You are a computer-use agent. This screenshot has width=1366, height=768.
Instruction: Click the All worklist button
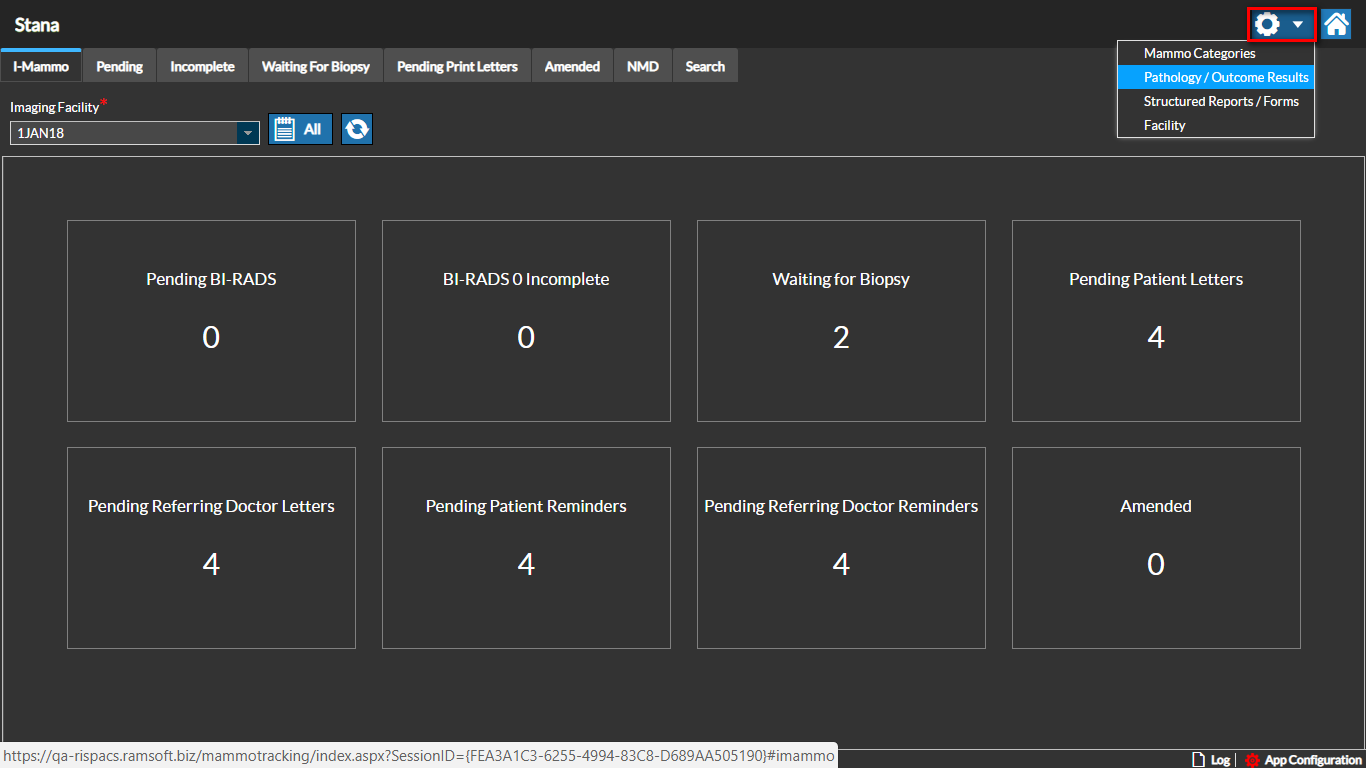[300, 129]
